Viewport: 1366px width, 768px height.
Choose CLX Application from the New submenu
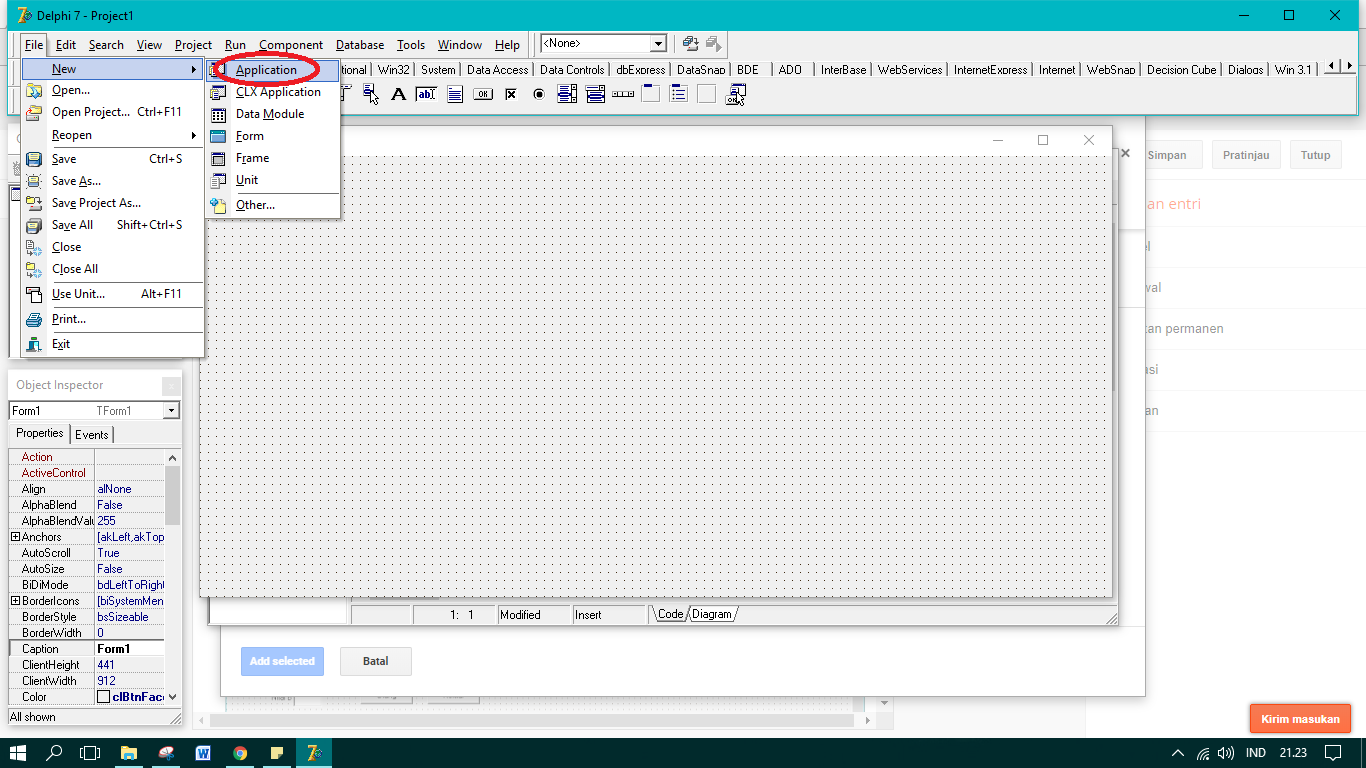coord(273,92)
